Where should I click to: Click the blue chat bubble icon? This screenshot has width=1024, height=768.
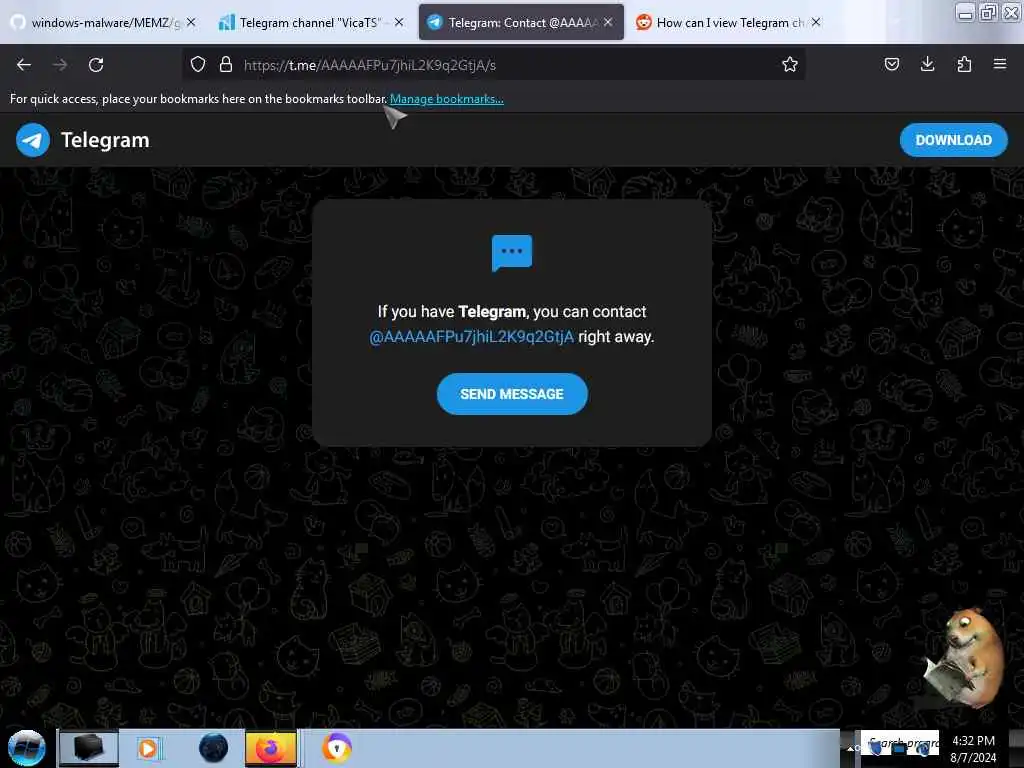[511, 253]
